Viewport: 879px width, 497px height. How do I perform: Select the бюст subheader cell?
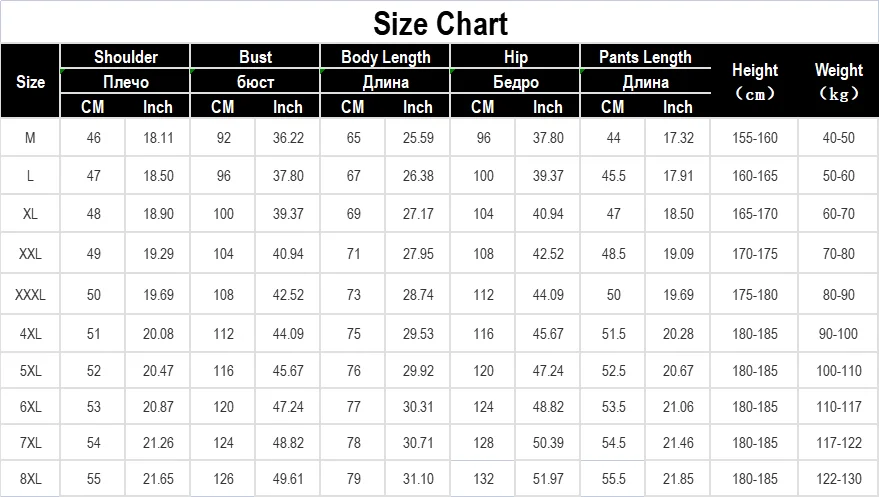point(255,82)
